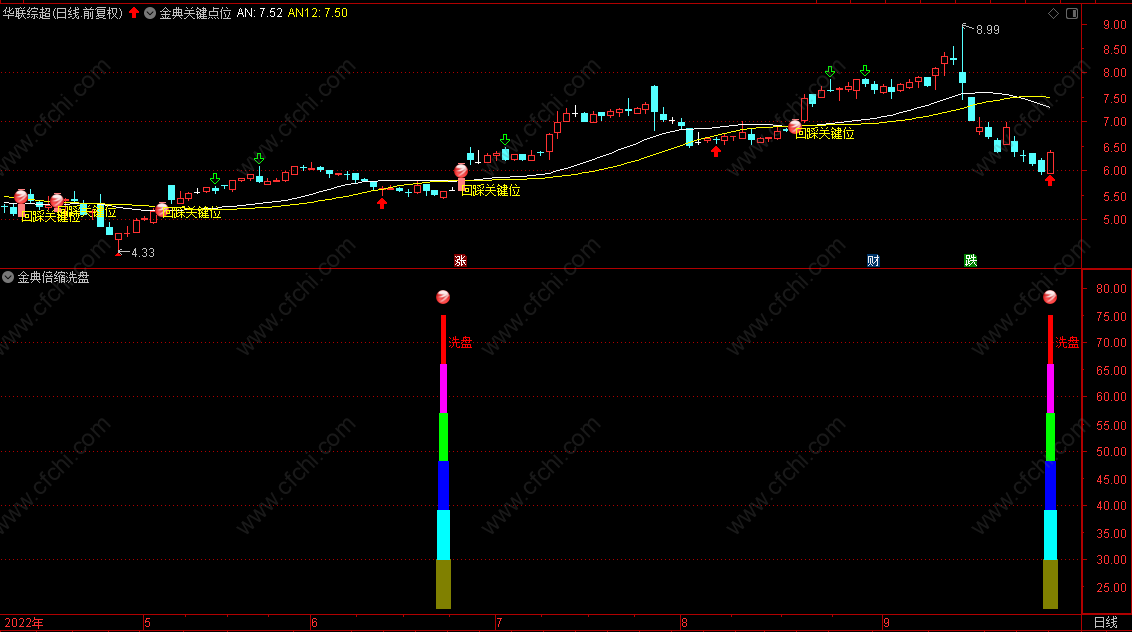Screen dimensions: 1132x632
Task: Click the blue segment of the right 洗盘 bar
Action: point(1050,485)
